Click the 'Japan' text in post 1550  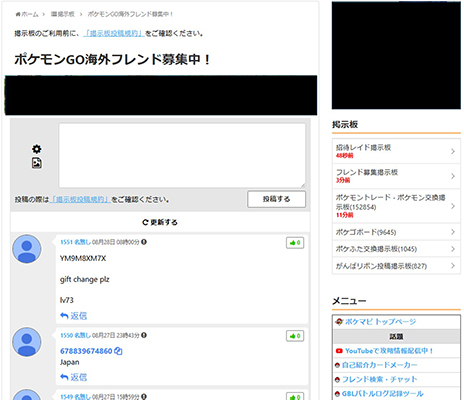tap(70, 362)
